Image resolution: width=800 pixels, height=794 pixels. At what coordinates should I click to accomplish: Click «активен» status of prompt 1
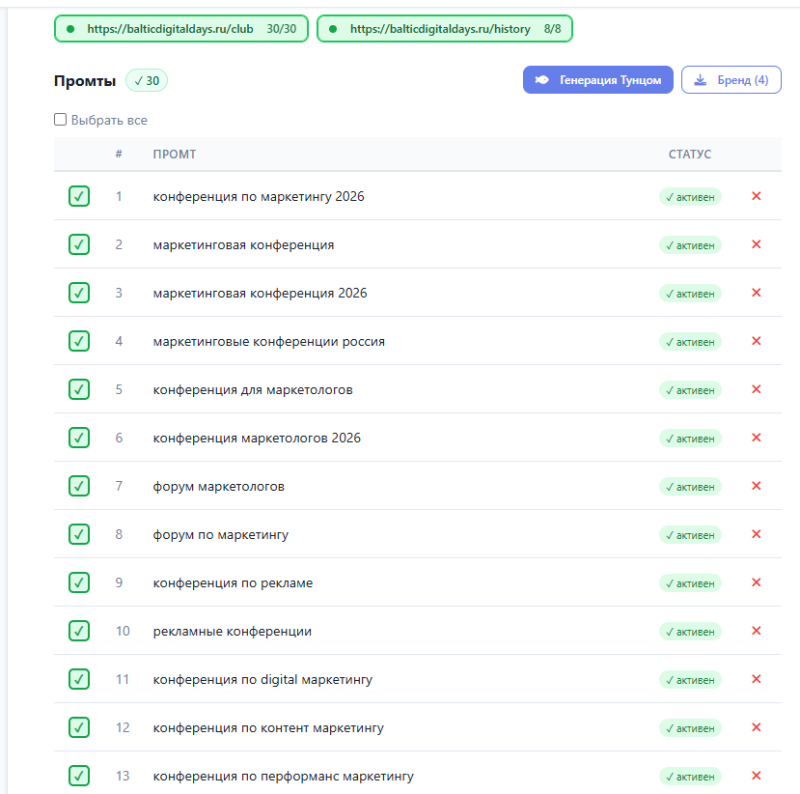pos(690,197)
